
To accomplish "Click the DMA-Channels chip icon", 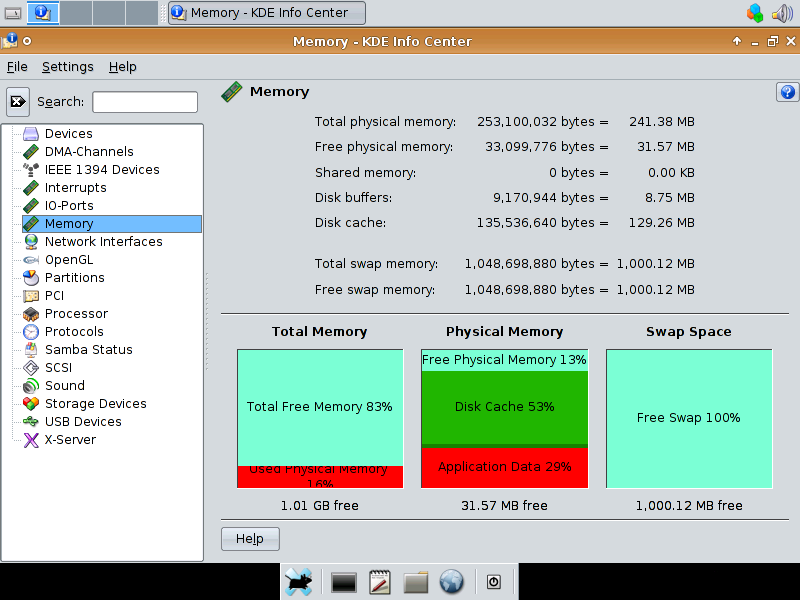I will (x=31, y=152).
